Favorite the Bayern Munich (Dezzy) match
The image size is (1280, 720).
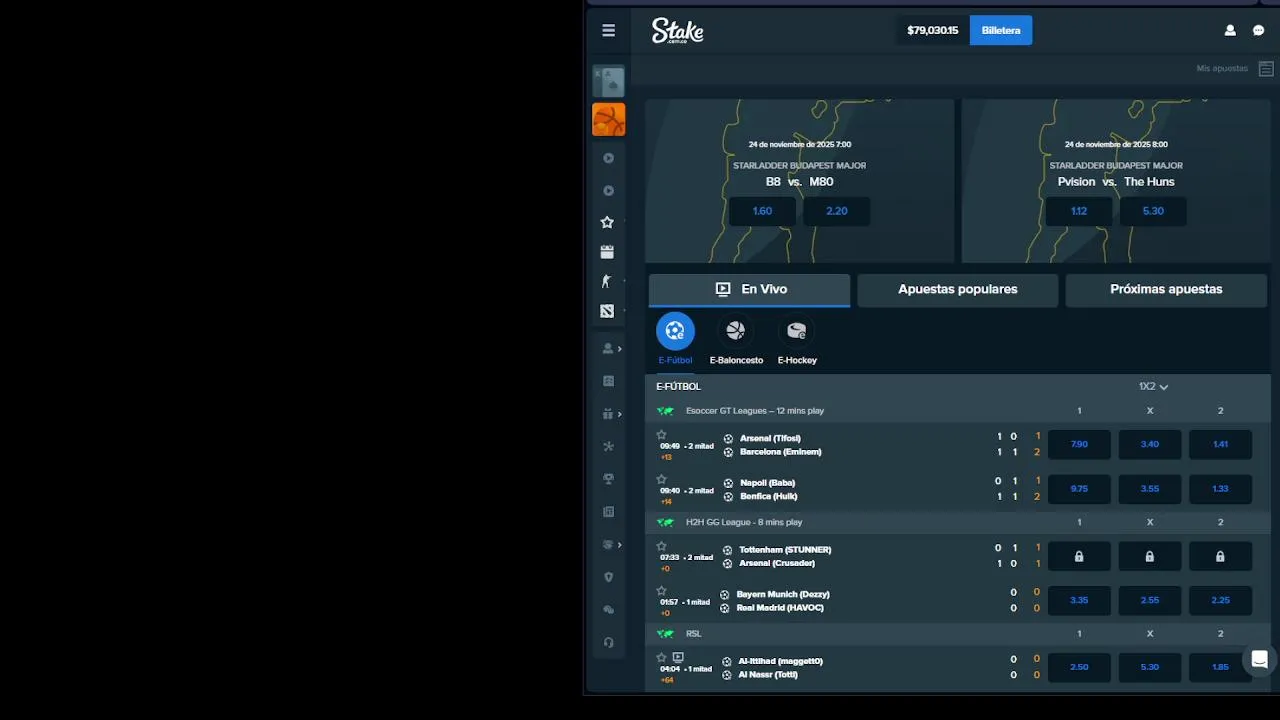pyautogui.click(x=661, y=591)
